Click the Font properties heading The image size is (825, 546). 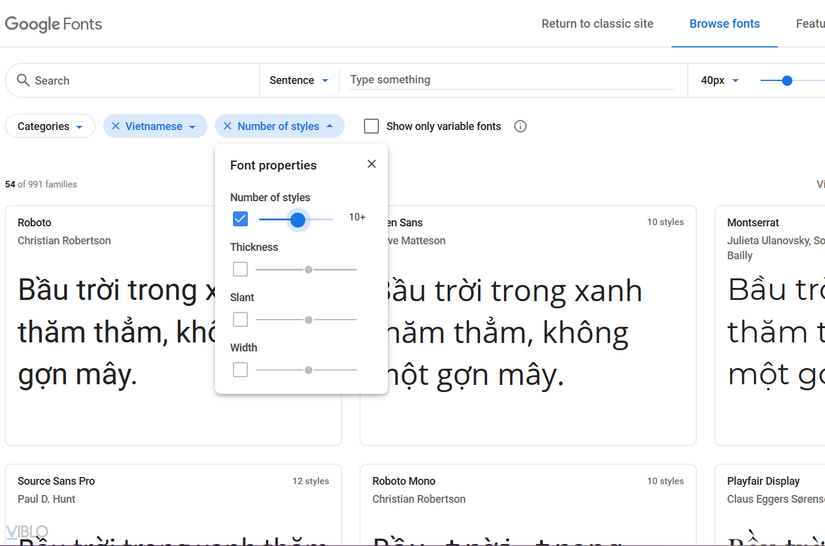(x=273, y=165)
